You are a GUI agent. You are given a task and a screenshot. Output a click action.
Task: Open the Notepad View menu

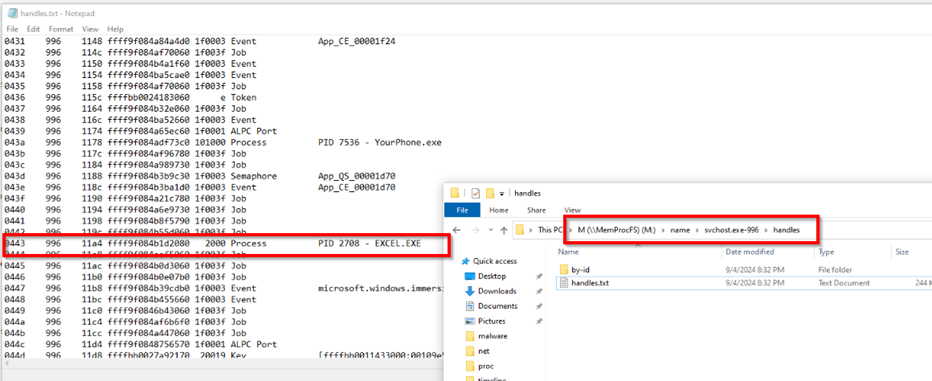[90, 29]
